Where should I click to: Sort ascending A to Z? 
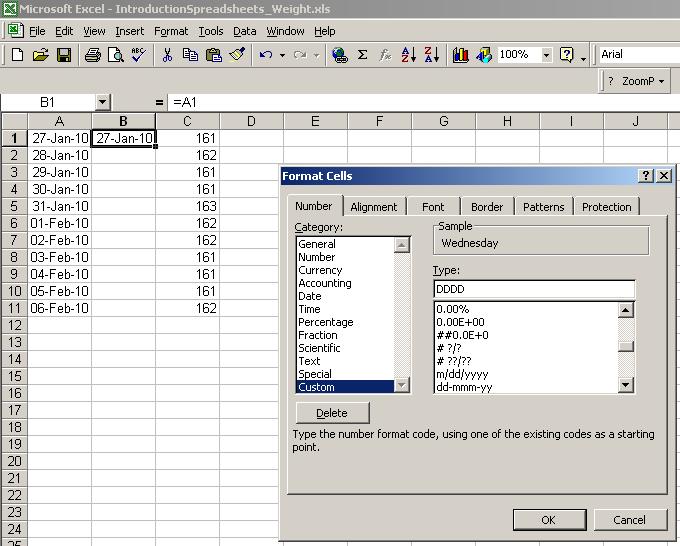pyautogui.click(x=409, y=55)
